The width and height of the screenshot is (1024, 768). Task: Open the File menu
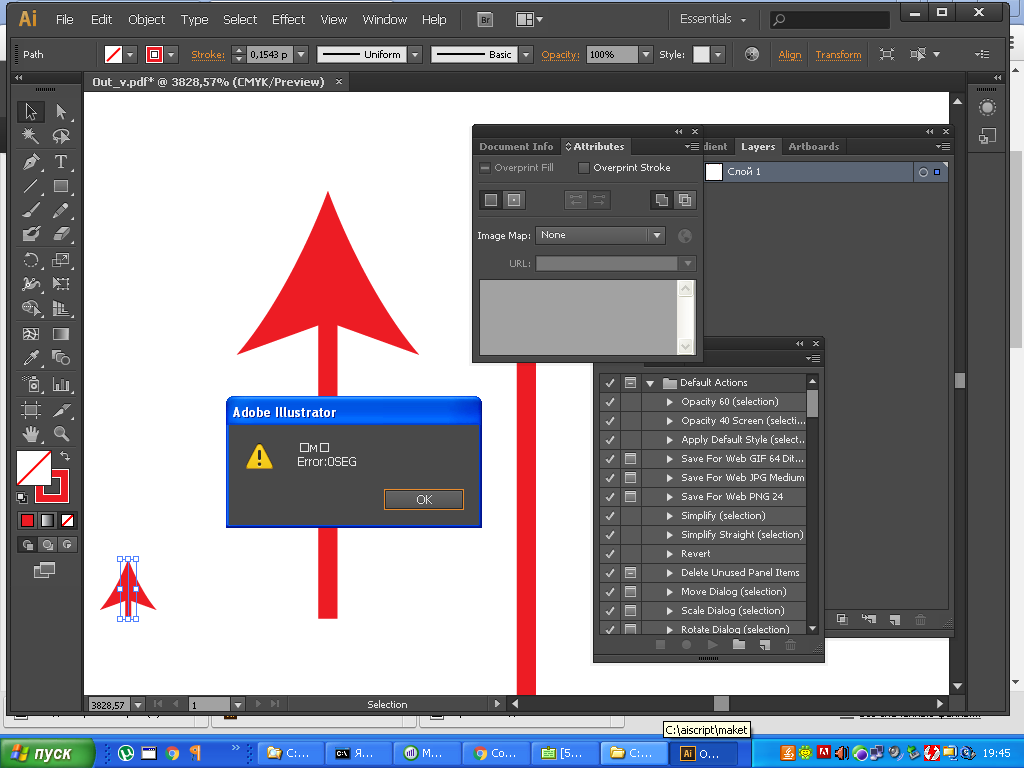point(65,20)
